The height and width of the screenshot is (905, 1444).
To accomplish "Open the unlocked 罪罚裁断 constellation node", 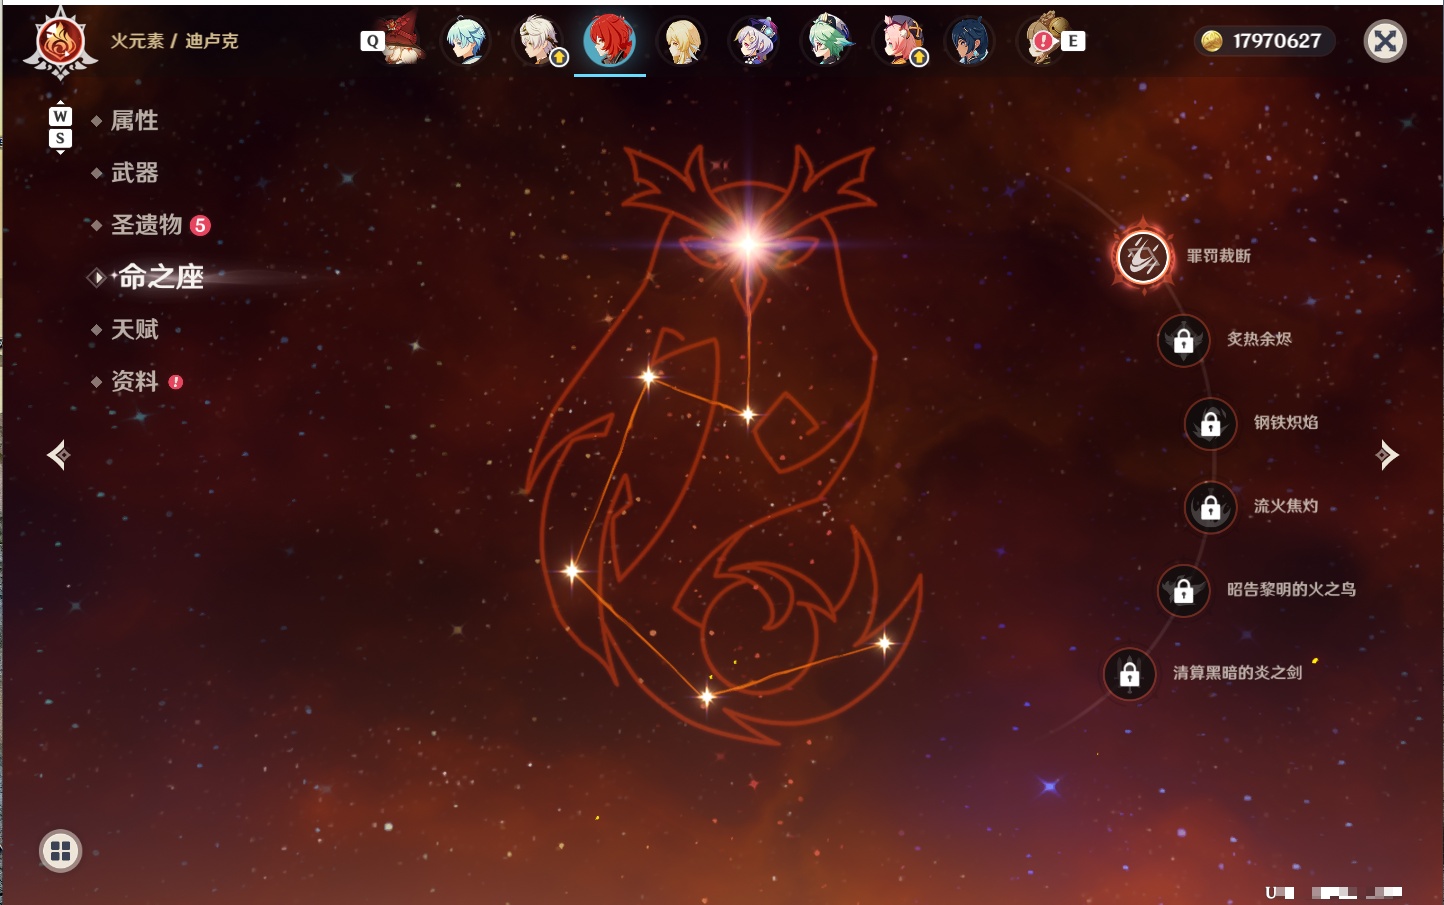I will click(1143, 256).
